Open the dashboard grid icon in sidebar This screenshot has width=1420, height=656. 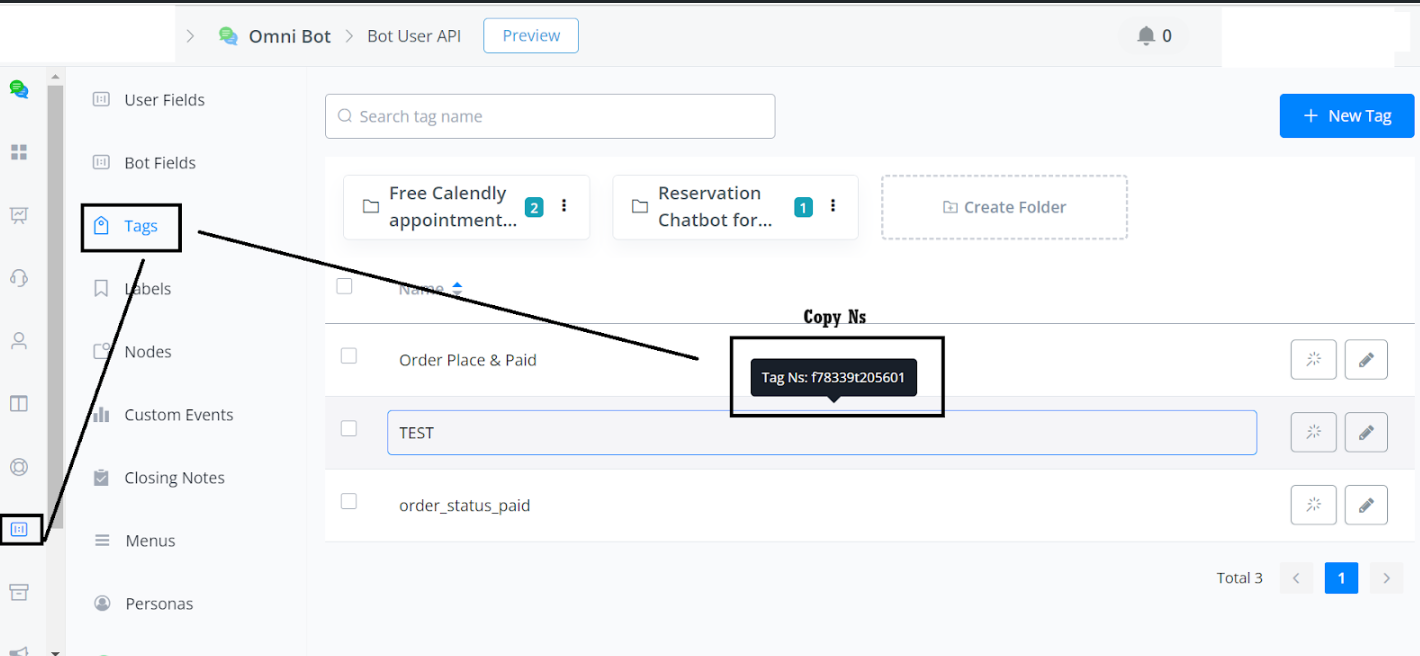19,152
